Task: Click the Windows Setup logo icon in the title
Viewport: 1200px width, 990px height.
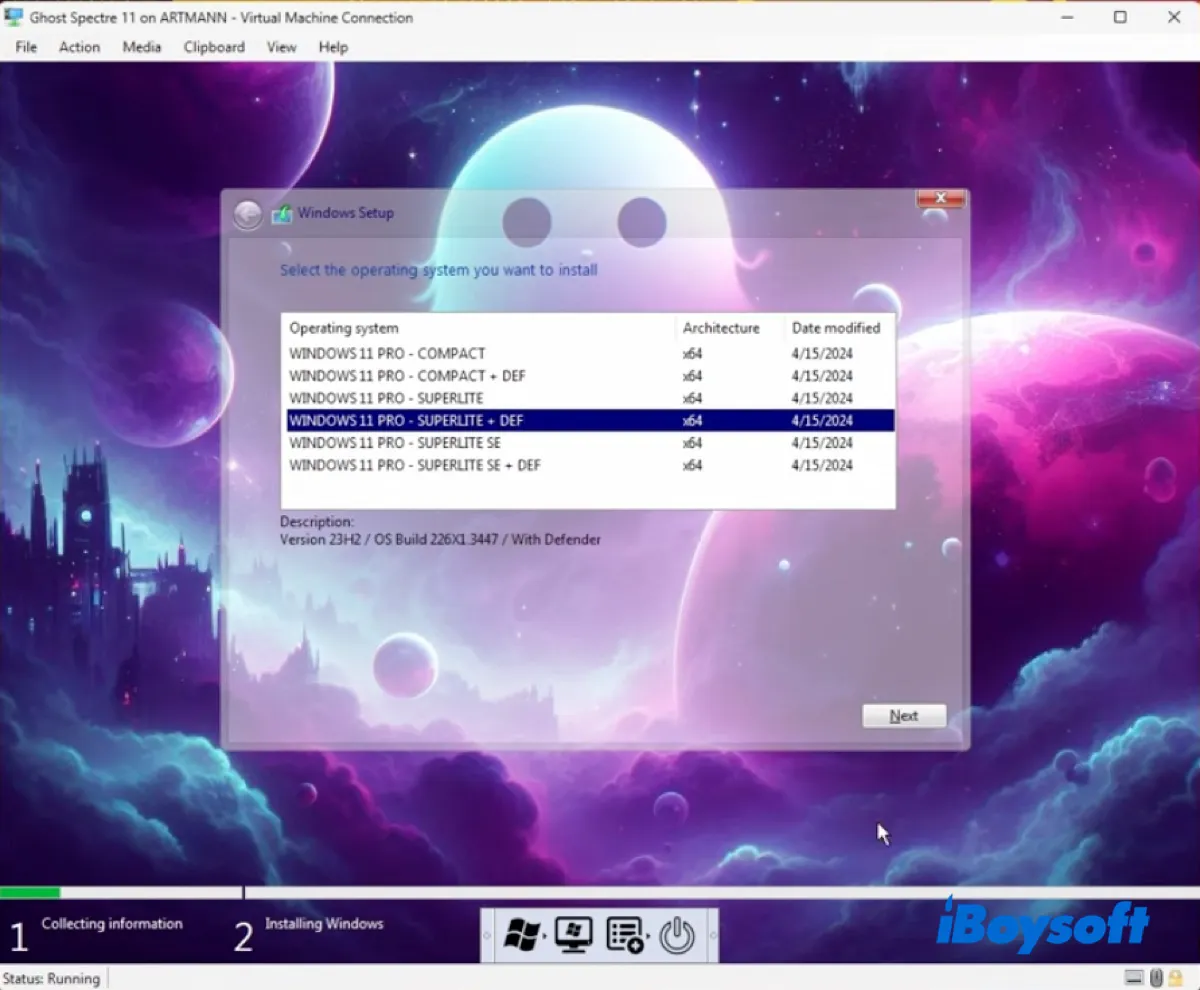Action: 282,213
